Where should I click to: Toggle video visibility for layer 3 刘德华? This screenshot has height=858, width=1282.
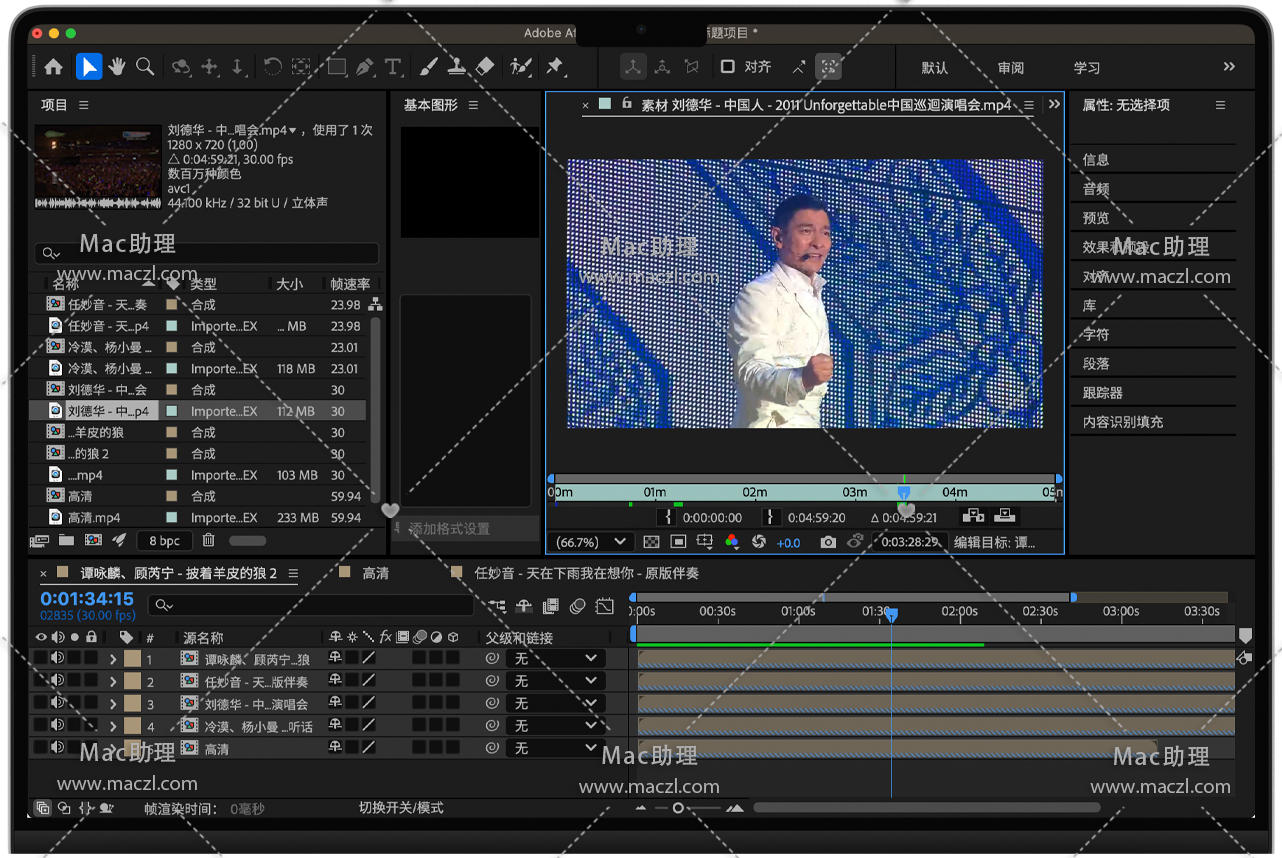(41, 703)
